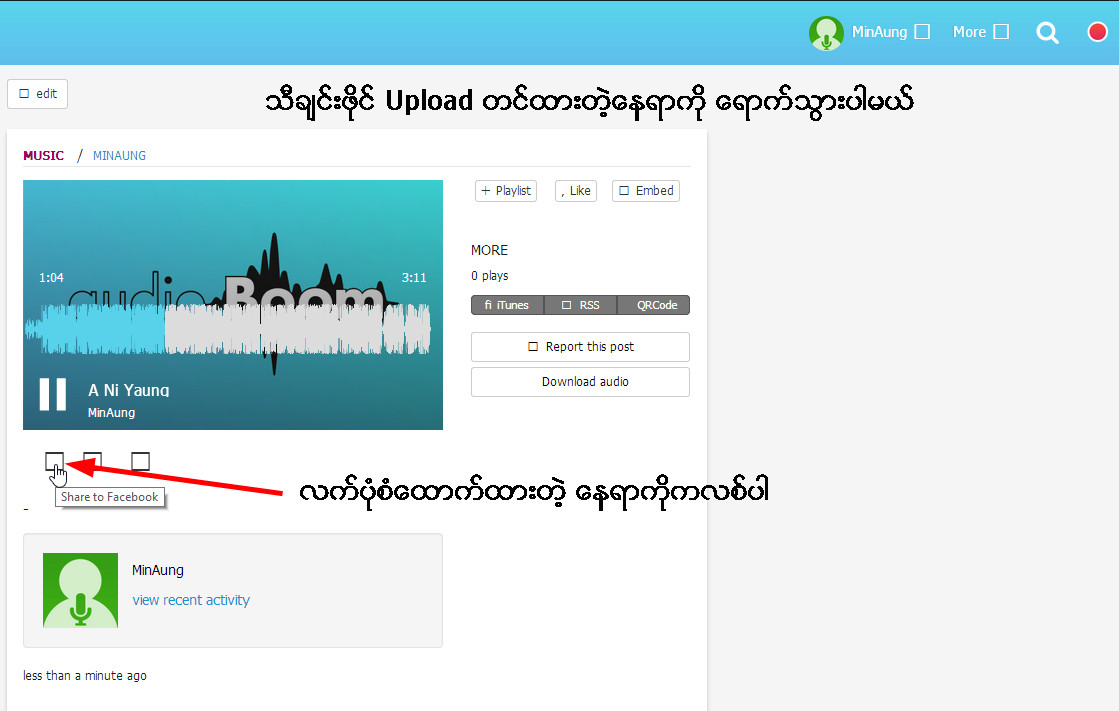The image size is (1119, 711).
Task: Open the MINAUNG breadcrumb link
Action: click(119, 156)
